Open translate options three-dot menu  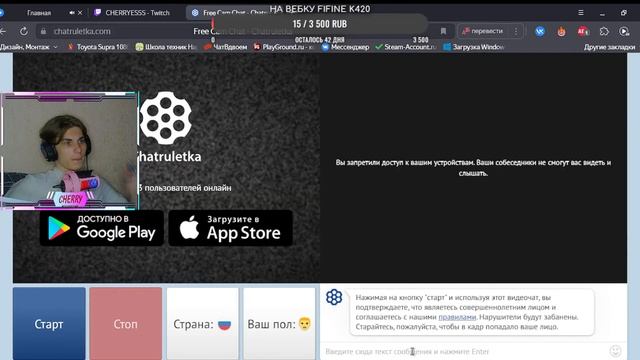[516, 31]
